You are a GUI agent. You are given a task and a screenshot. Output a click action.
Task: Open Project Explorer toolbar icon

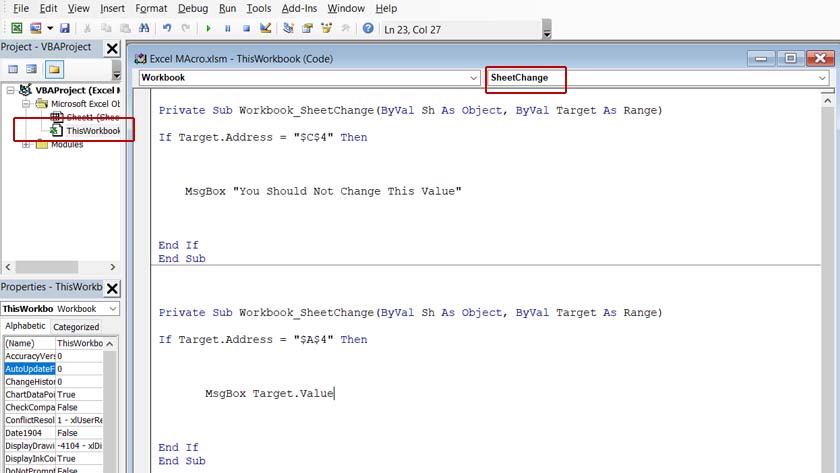tap(288, 28)
